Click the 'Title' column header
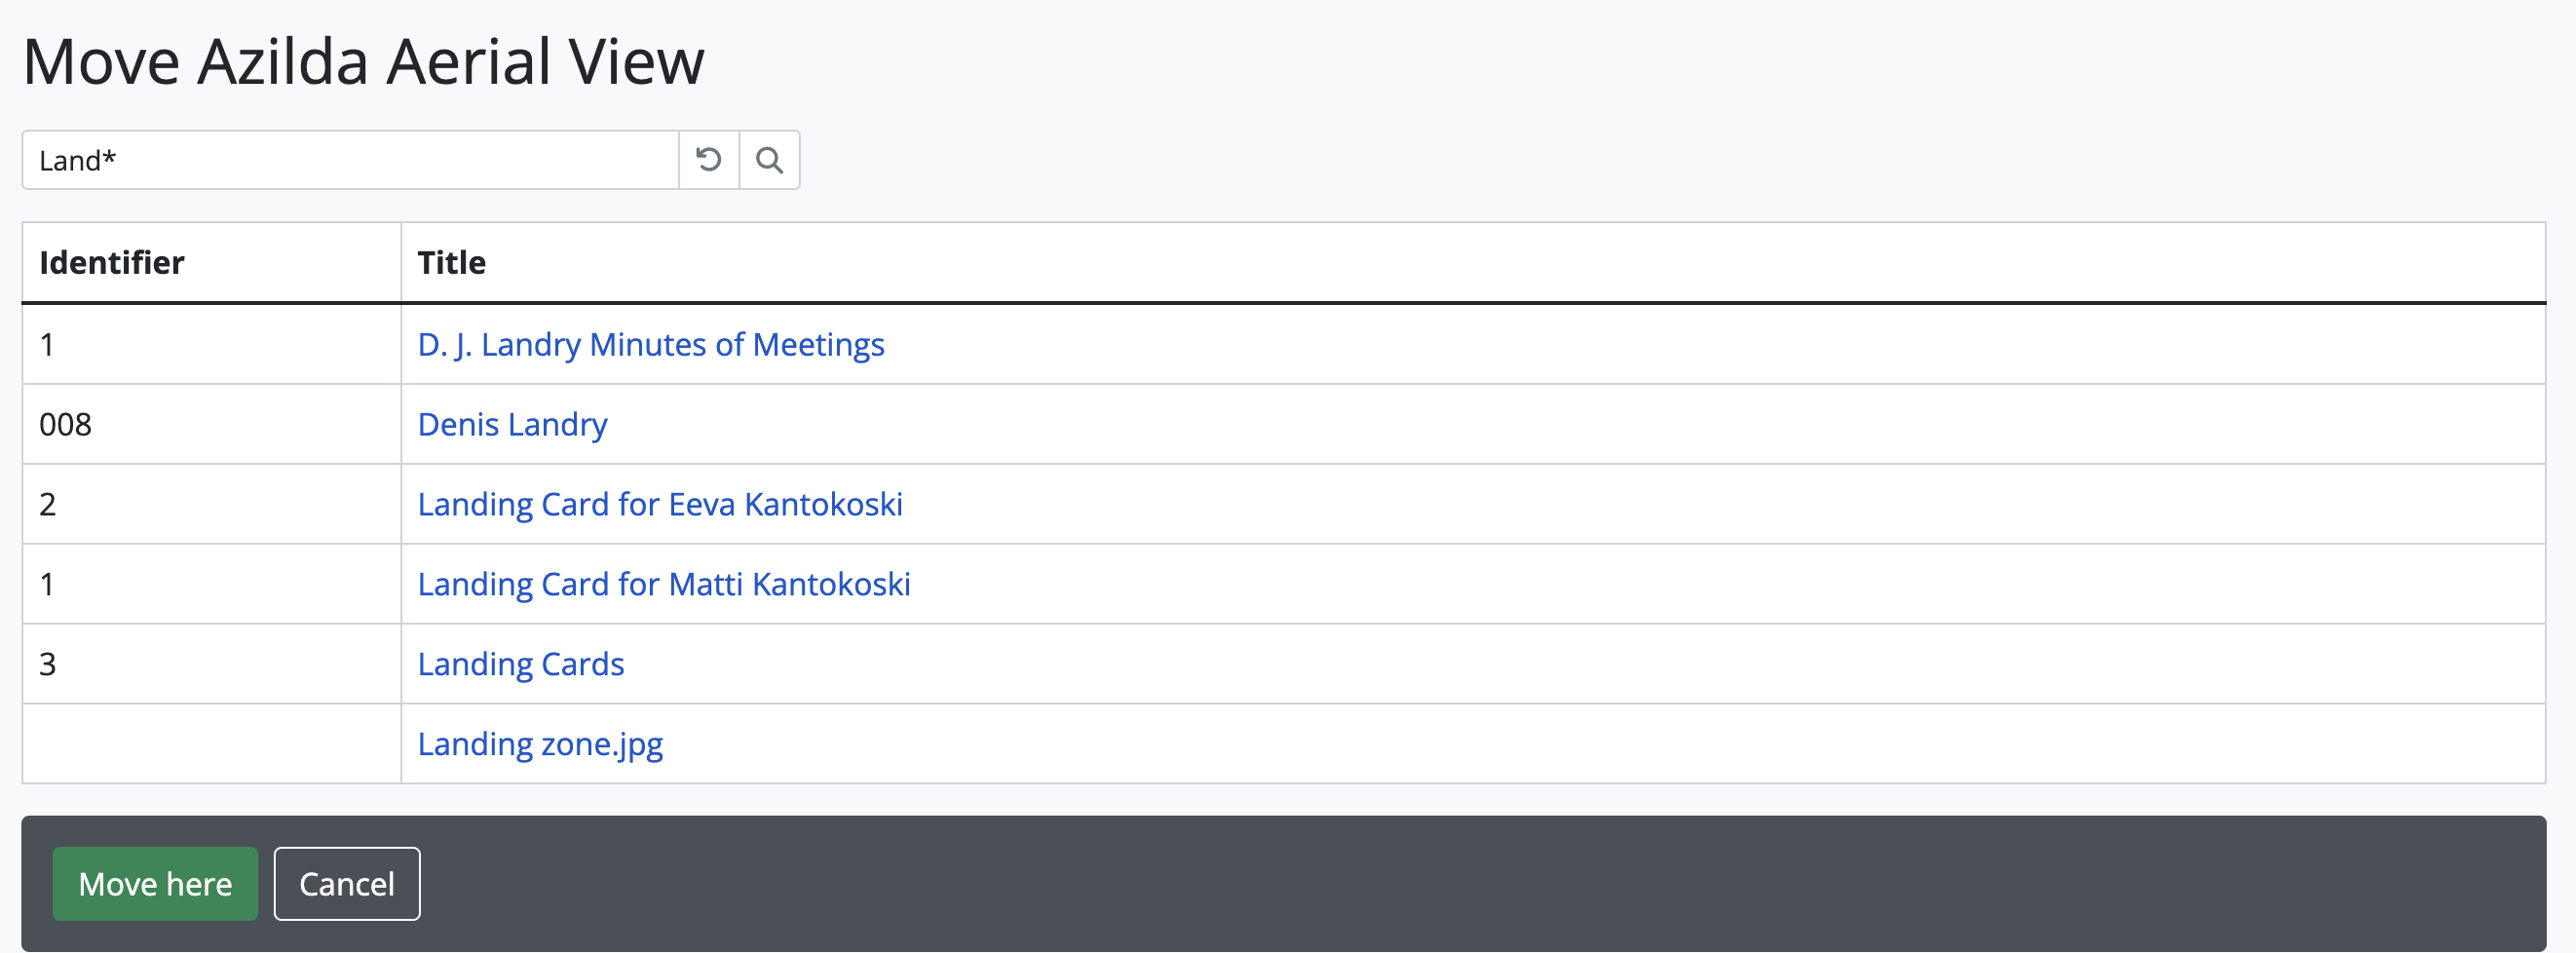Screen dimensions: 2576x953 pyautogui.click(x=451, y=263)
